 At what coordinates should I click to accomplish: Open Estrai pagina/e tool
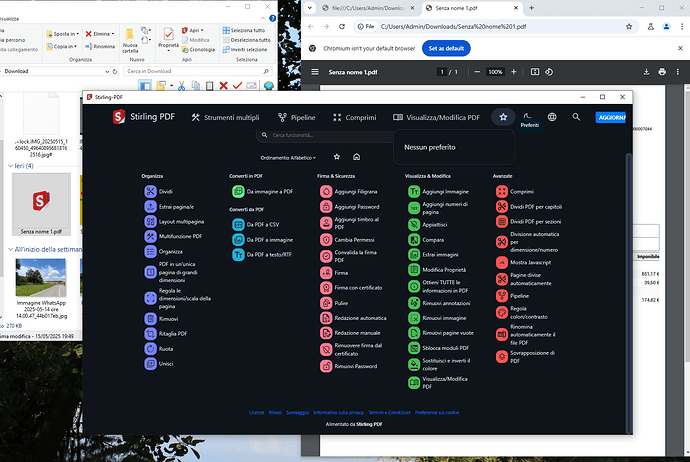(169, 206)
